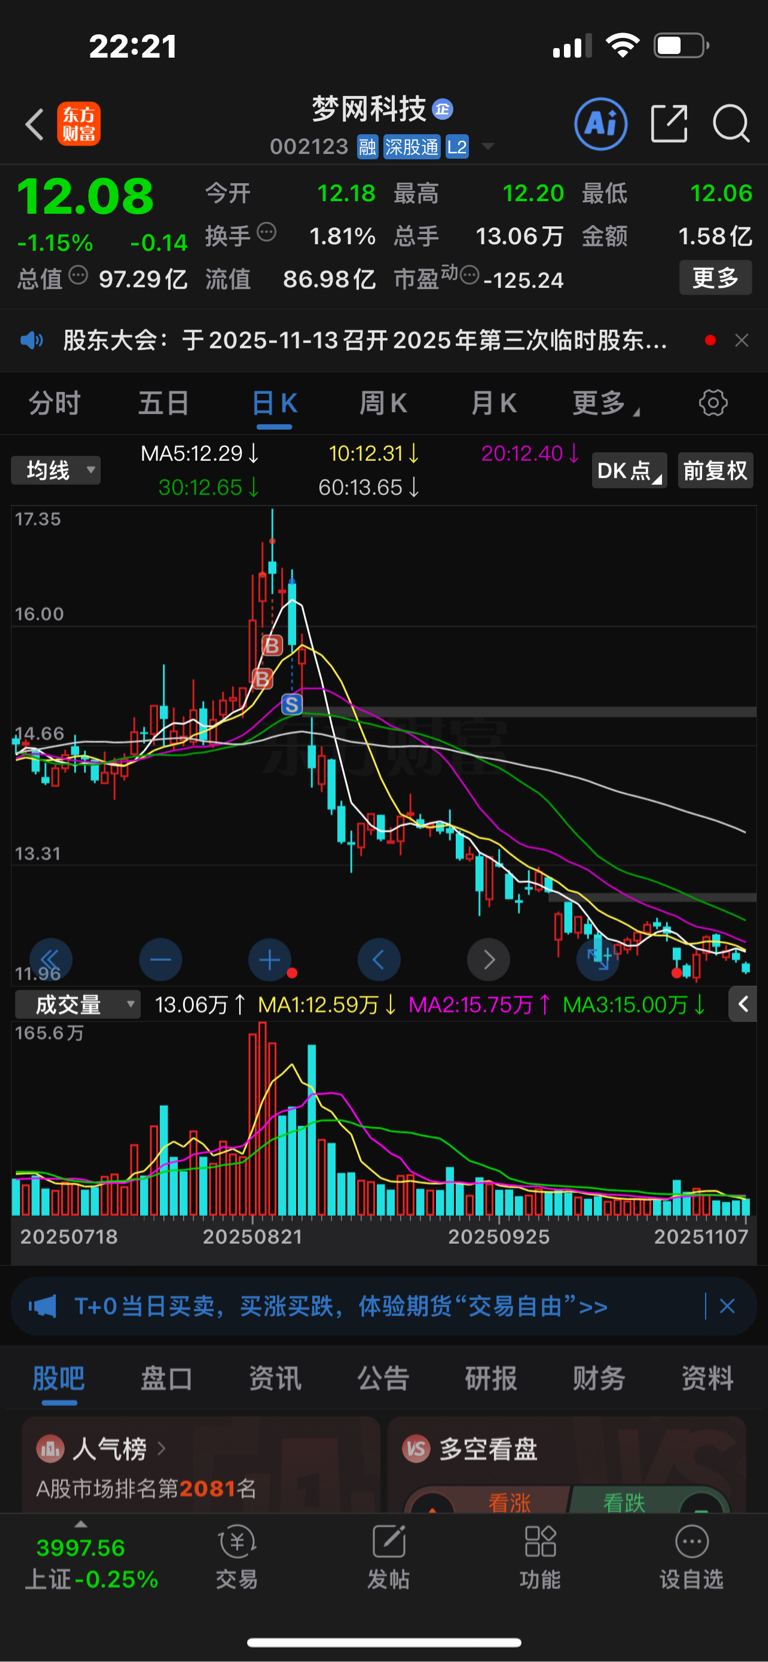This screenshot has width=768, height=1662.
Task: Switch to the 五日 chart tab
Action: pos(163,403)
